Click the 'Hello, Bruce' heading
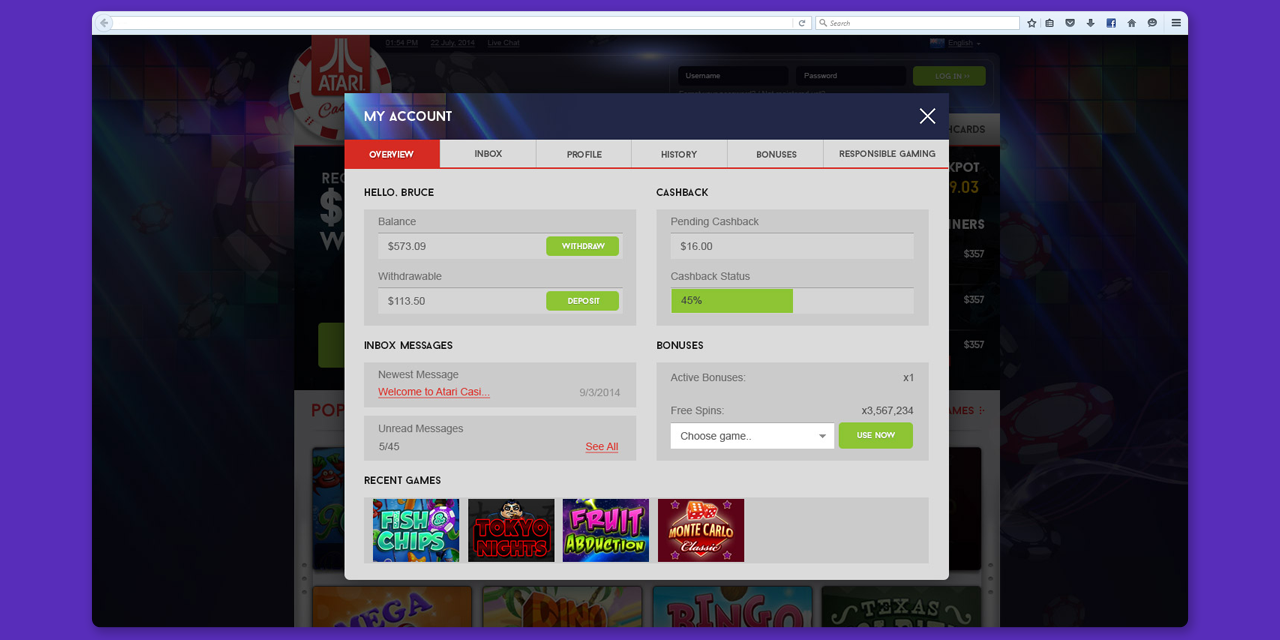1280x640 pixels. pos(399,192)
